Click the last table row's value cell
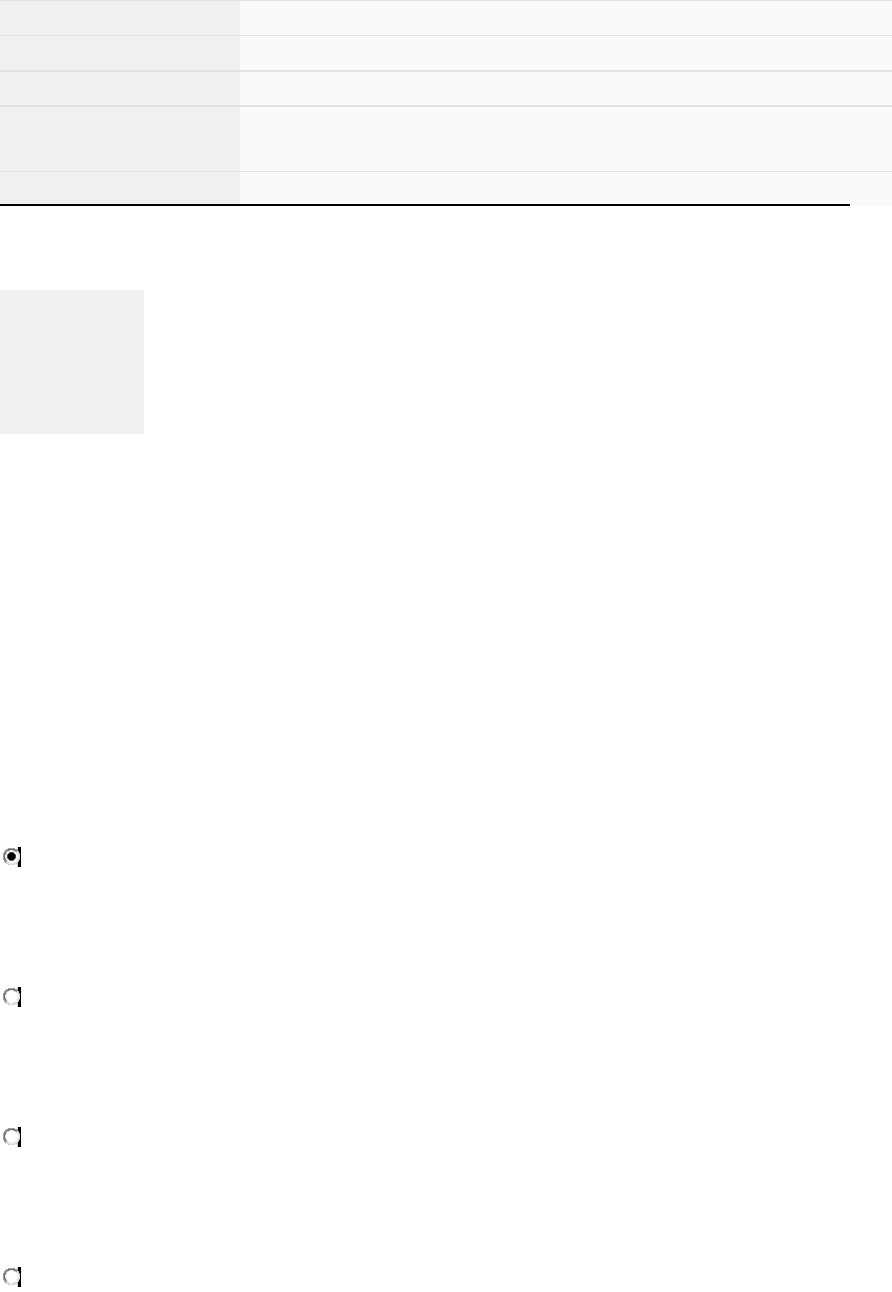The image size is (892, 1292). point(565,187)
